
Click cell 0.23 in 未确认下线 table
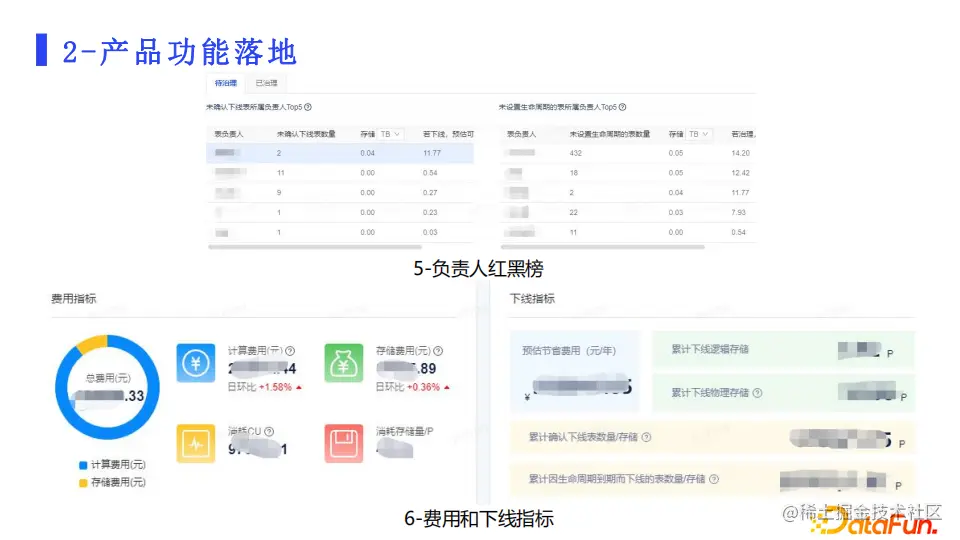pos(430,212)
